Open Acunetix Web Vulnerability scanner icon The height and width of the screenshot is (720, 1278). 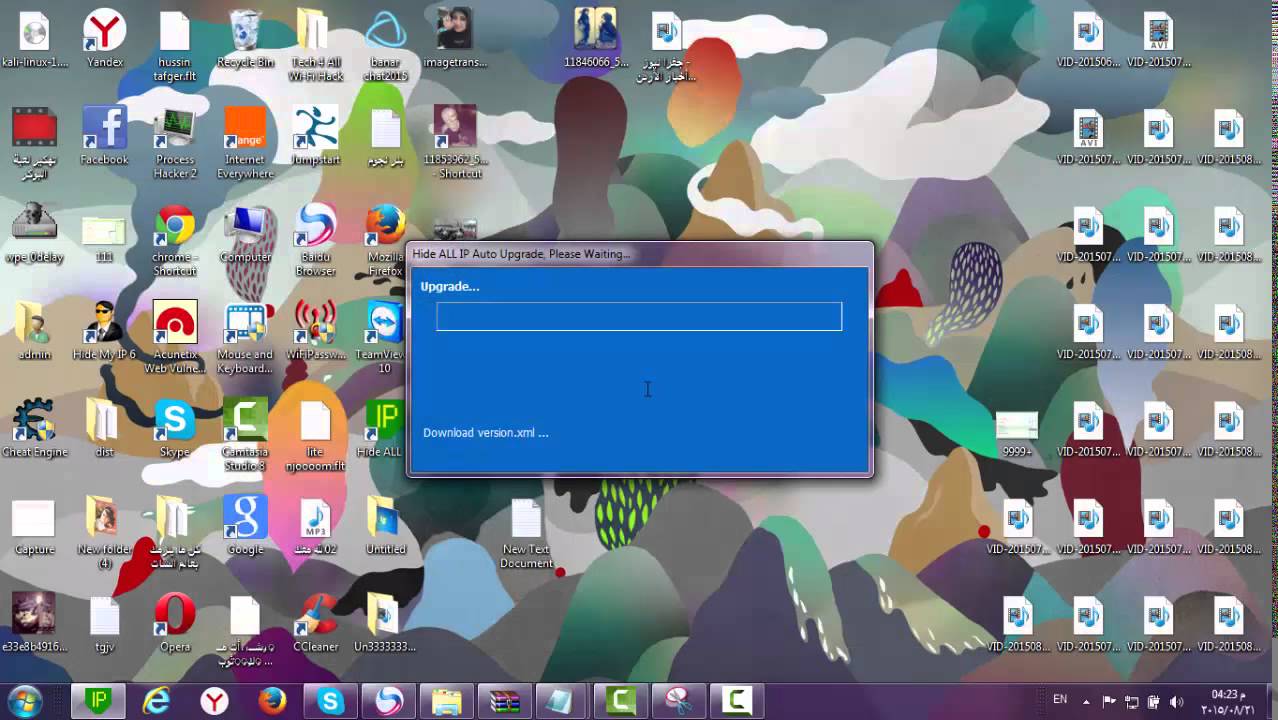[x=175, y=337]
